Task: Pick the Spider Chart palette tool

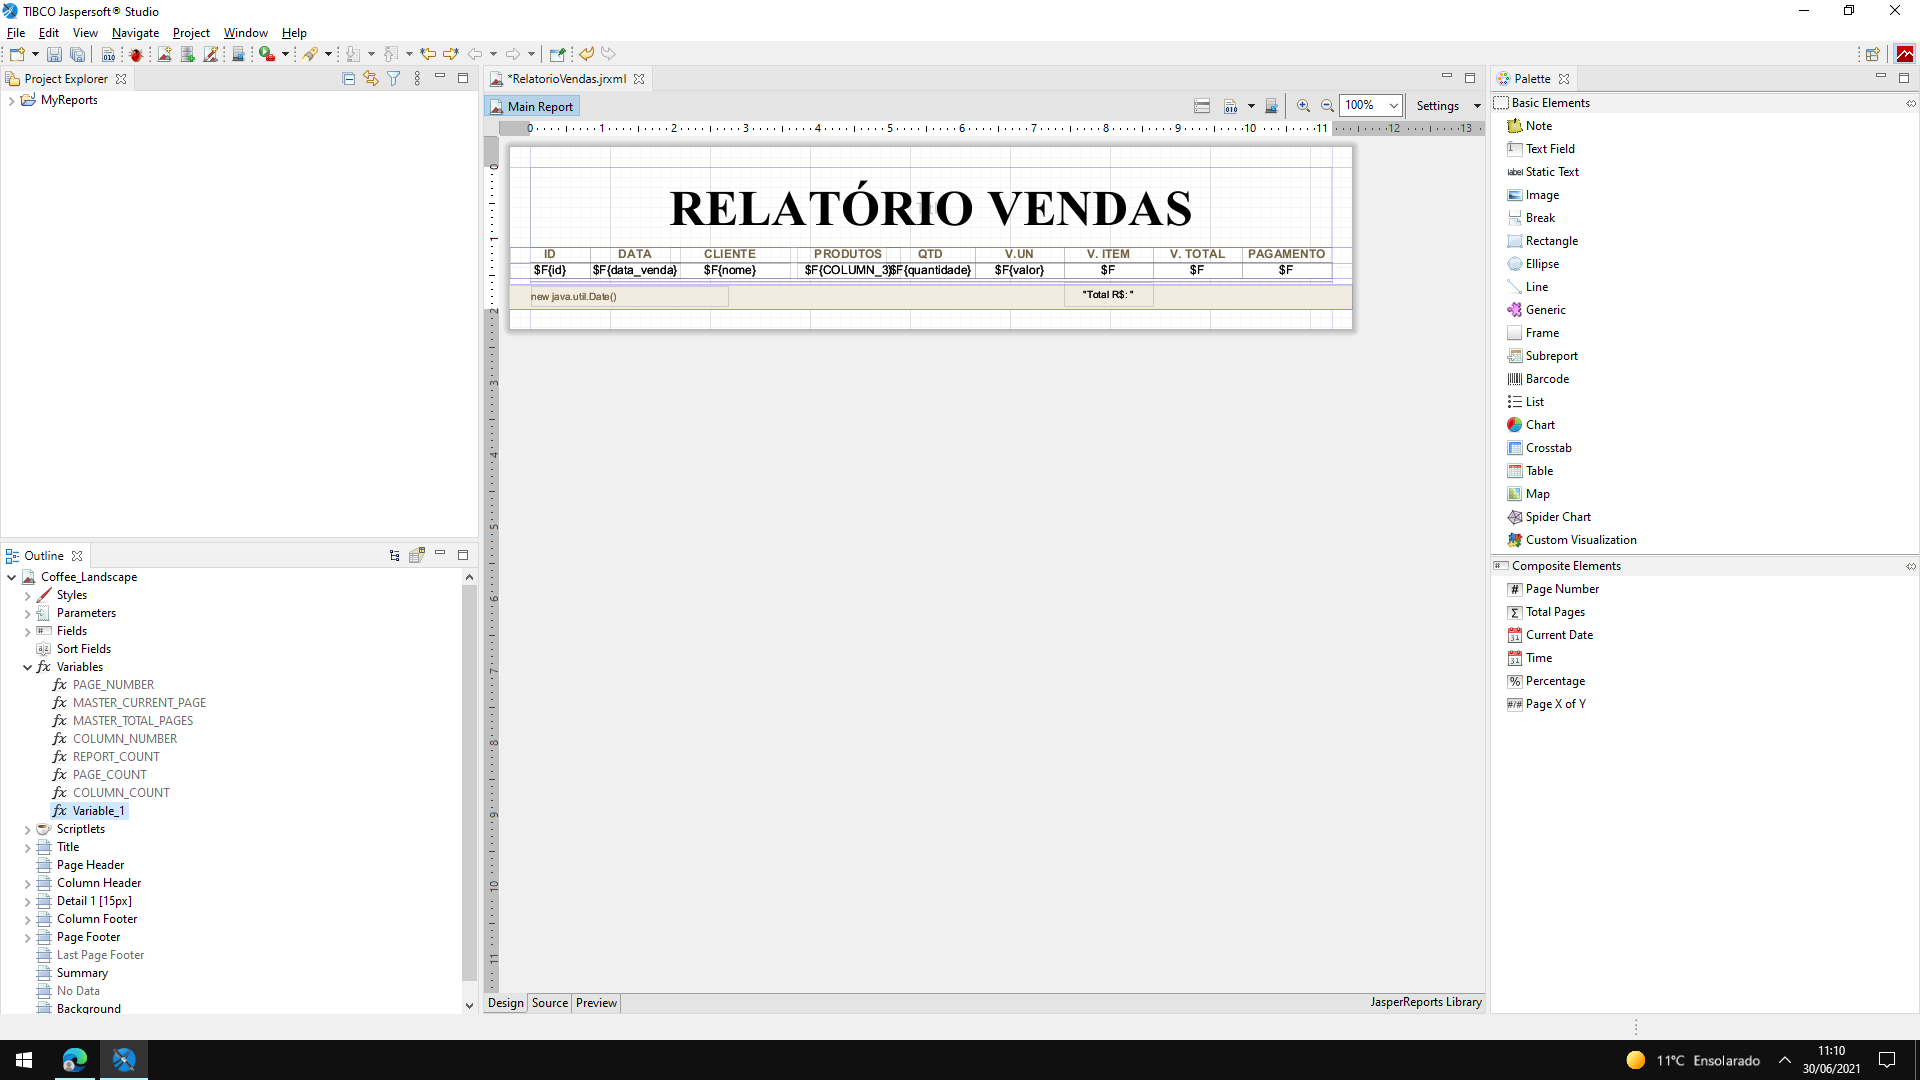Action: (x=1557, y=517)
